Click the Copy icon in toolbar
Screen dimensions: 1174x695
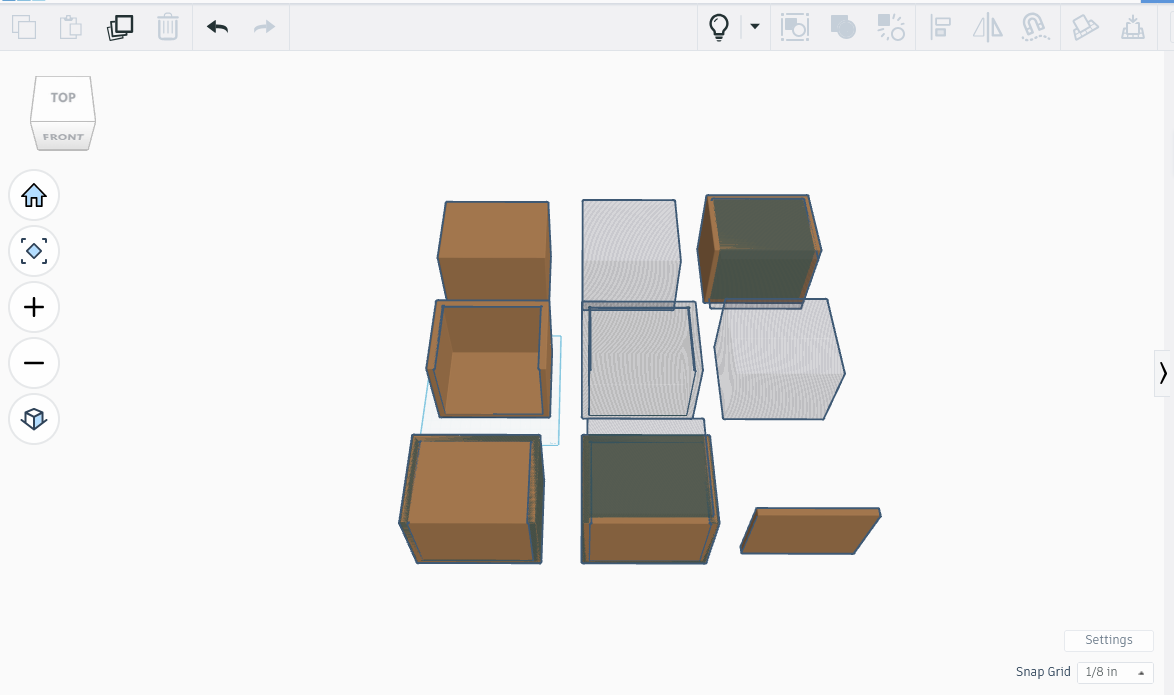(x=24, y=27)
